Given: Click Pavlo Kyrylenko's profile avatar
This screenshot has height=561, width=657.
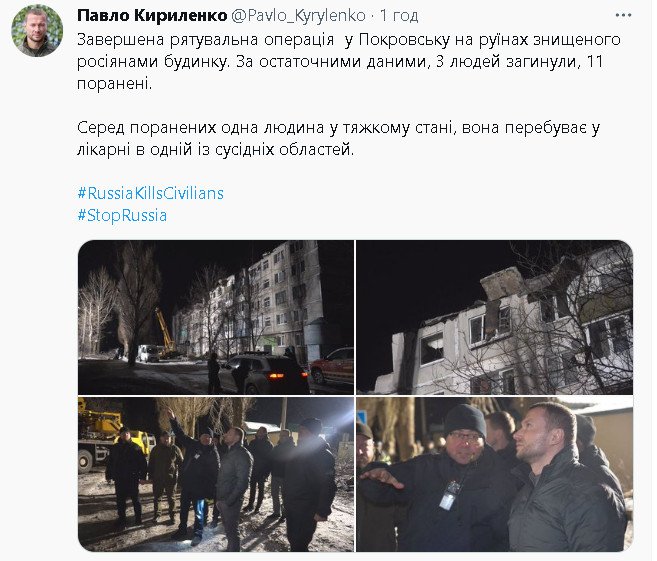Looking at the screenshot, I should tap(37, 31).
